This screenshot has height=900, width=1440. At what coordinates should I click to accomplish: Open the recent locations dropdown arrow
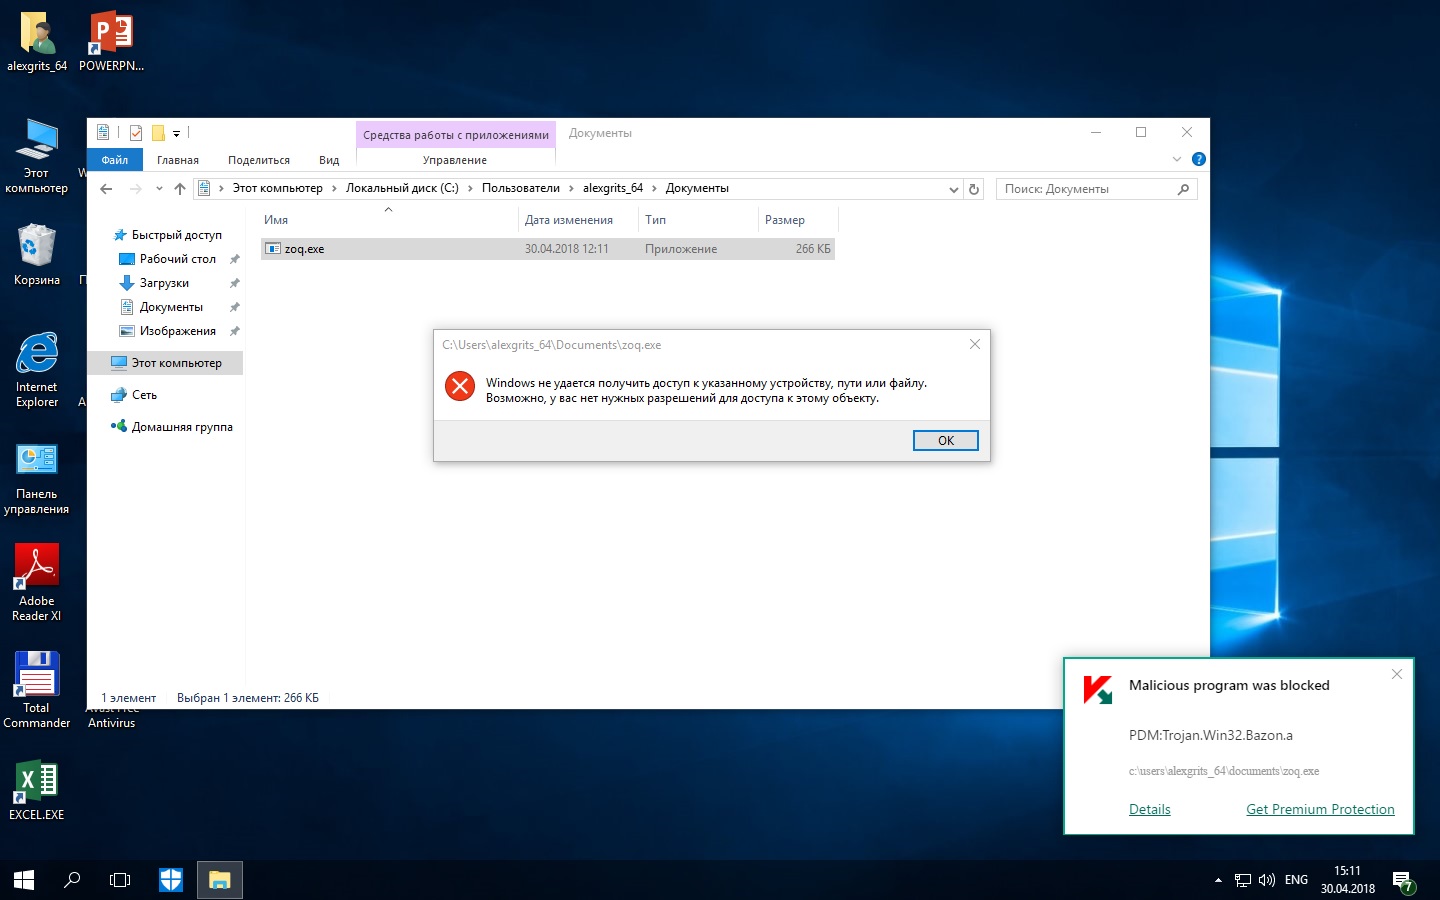tap(159, 189)
